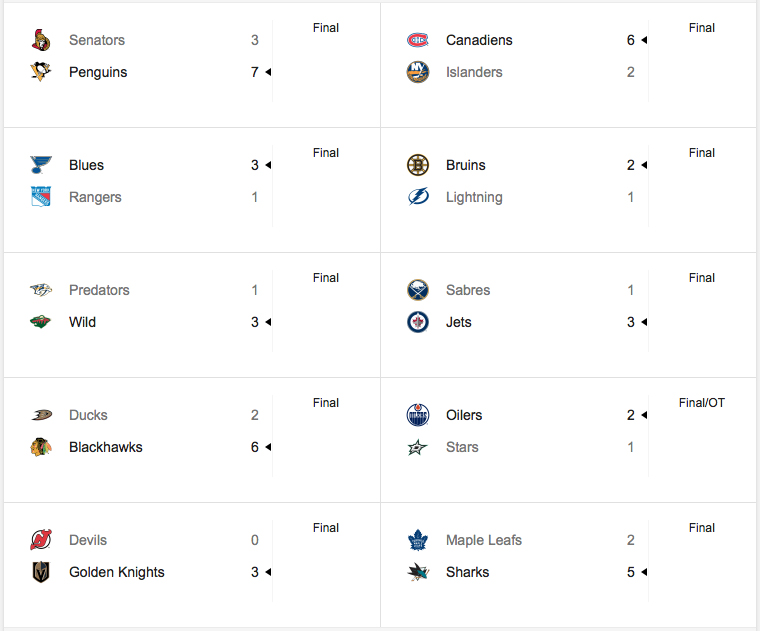Open the Islanders team name link

tap(474, 72)
